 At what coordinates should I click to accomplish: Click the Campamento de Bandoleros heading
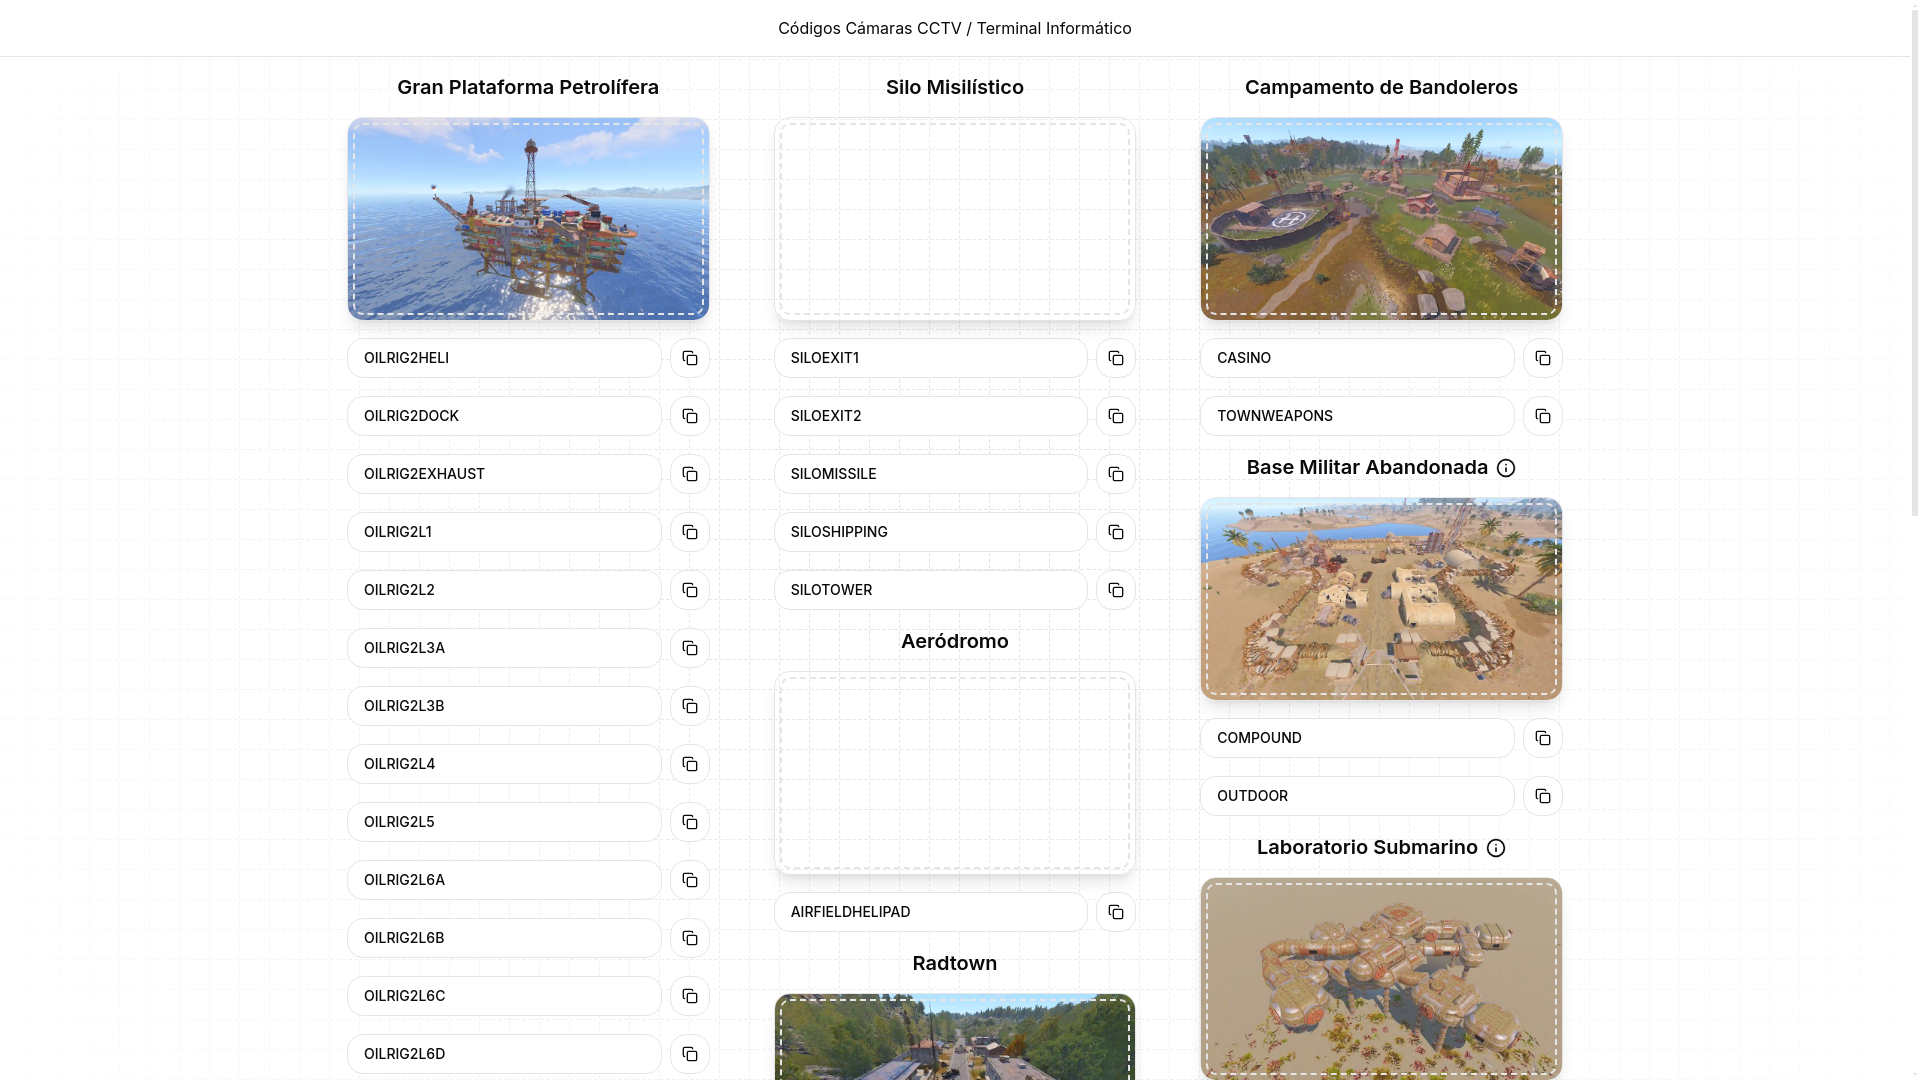(1381, 87)
